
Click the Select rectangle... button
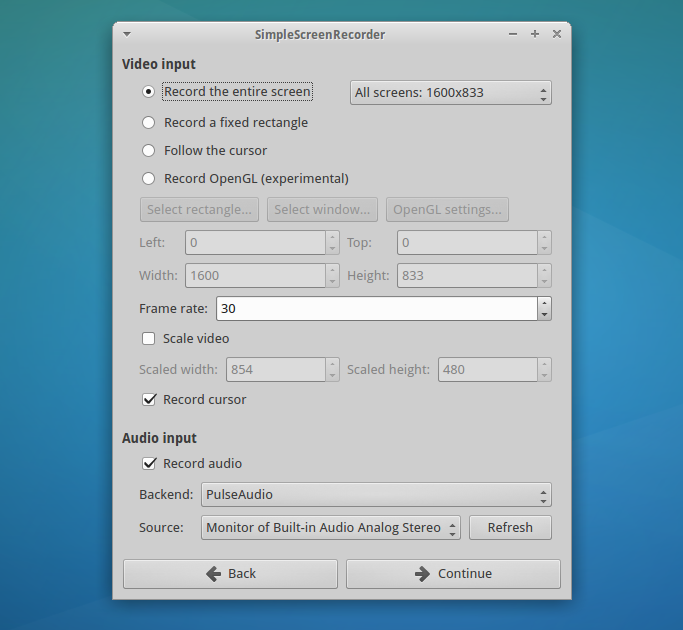(x=199, y=210)
